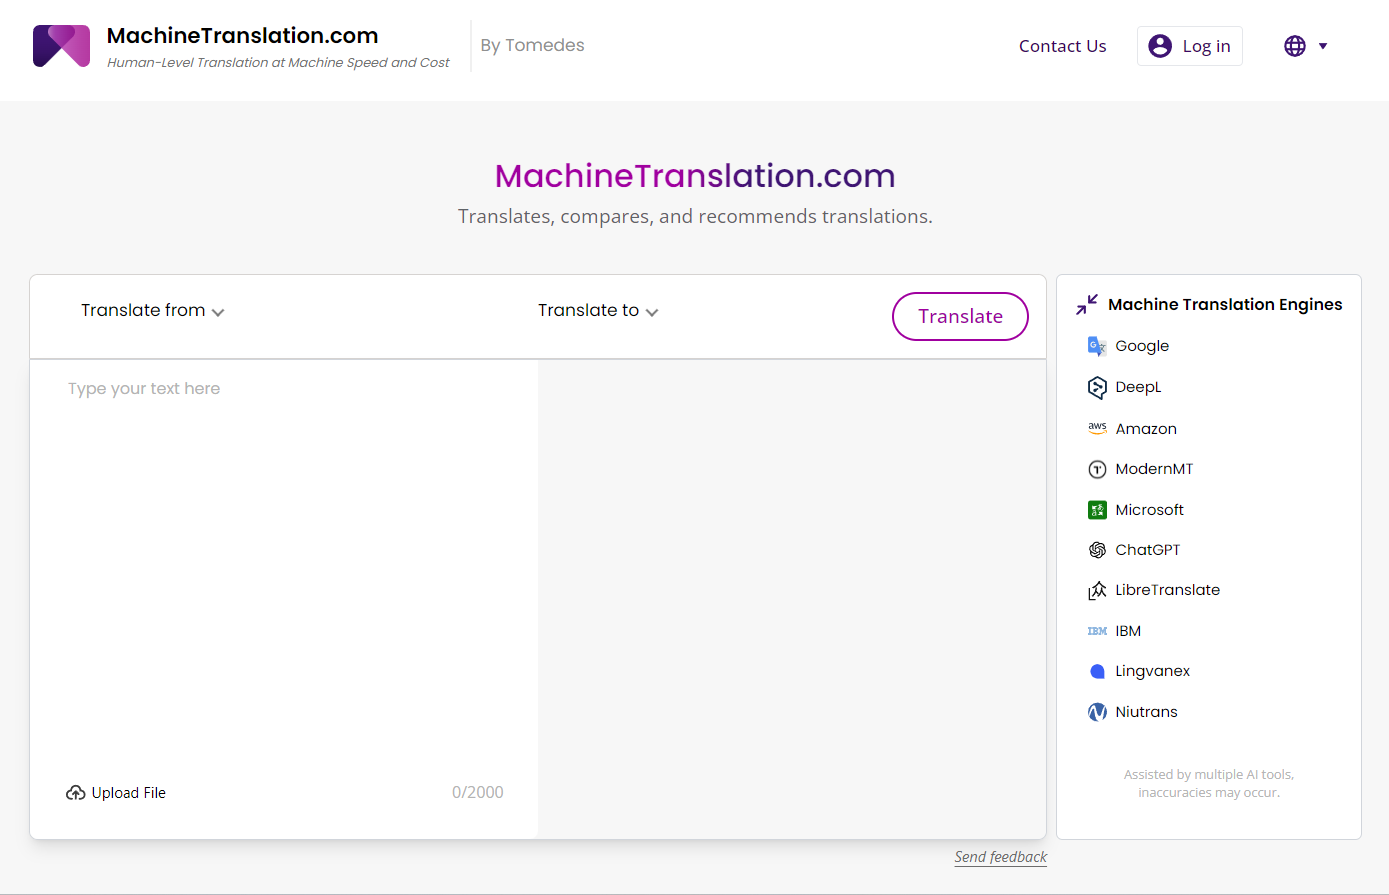This screenshot has height=895, width=1389.
Task: Click the translation output pane
Action: pyautogui.click(x=792, y=598)
